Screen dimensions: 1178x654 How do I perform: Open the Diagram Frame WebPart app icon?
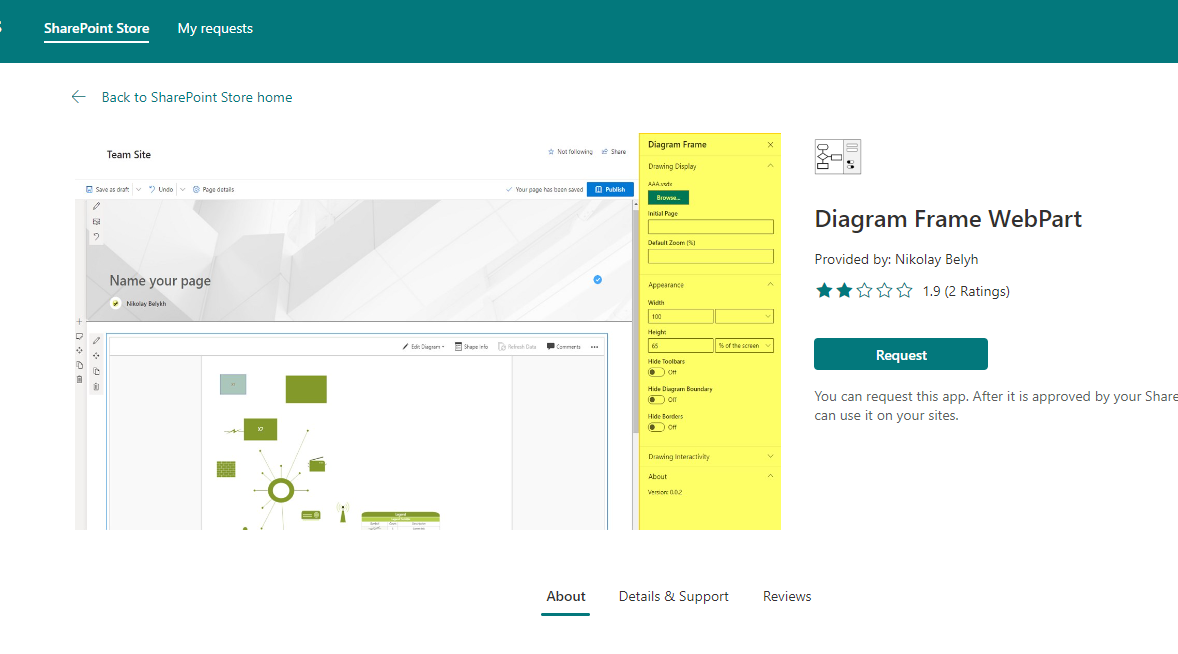[838, 156]
